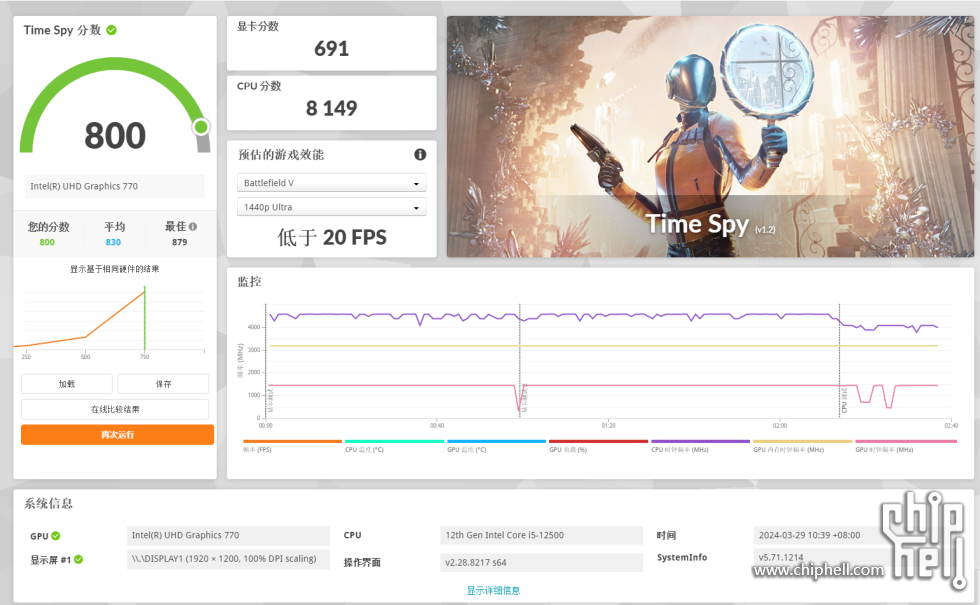Open the 1440p Ultra resolution dropdown
Screen dimensions: 980x605
[331, 207]
